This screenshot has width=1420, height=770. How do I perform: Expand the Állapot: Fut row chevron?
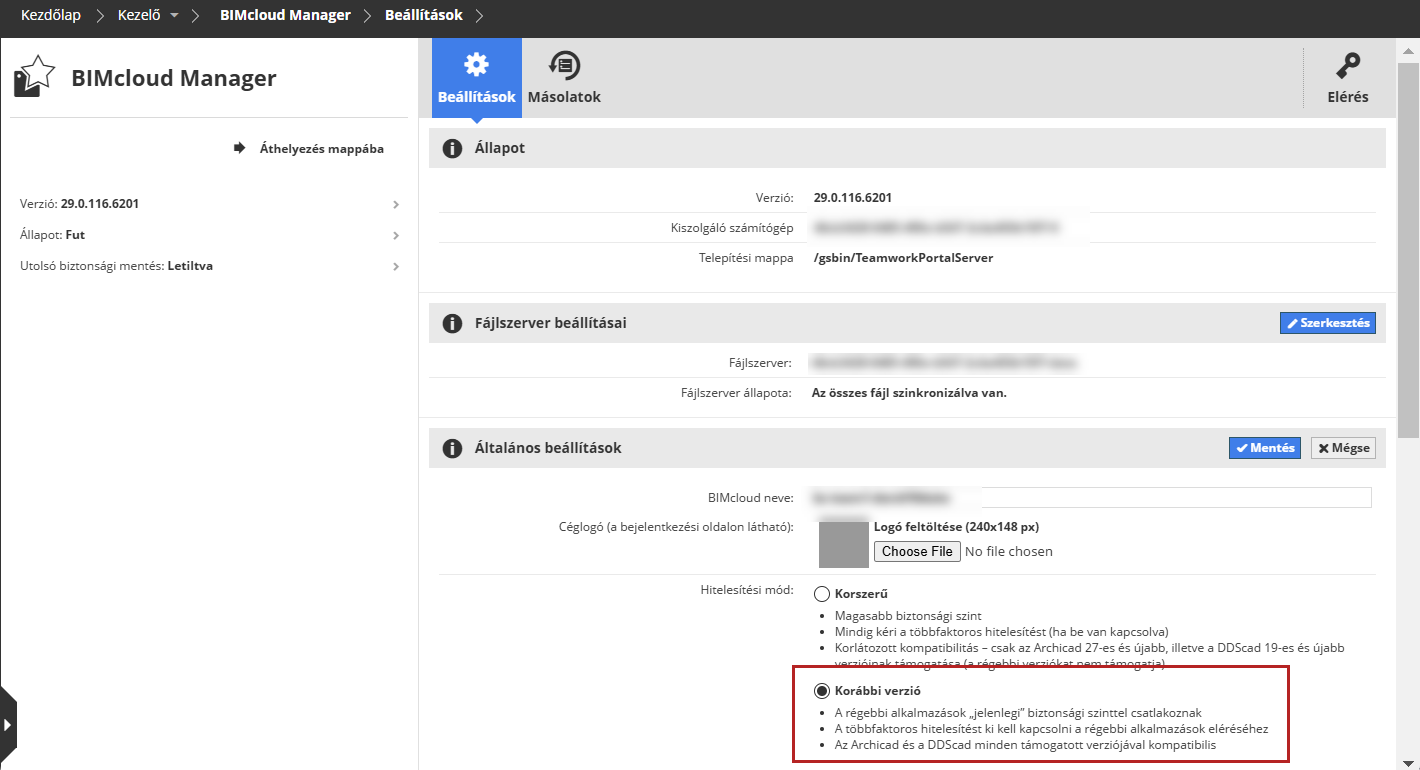(396, 236)
